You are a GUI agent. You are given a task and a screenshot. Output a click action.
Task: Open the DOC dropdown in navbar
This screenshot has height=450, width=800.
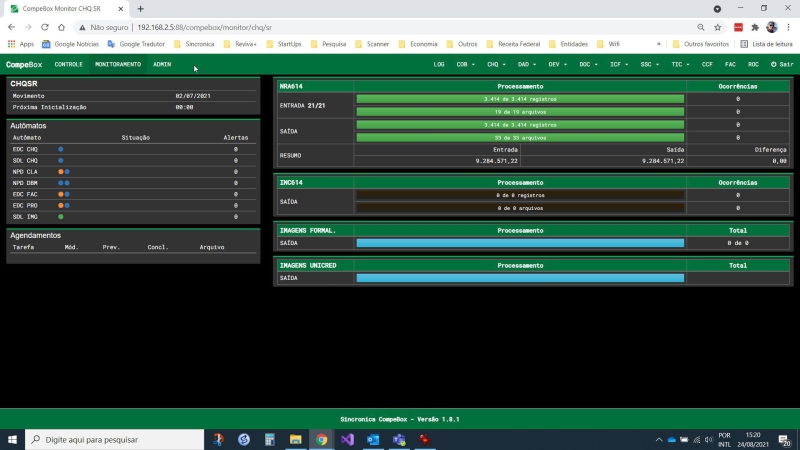pos(588,64)
